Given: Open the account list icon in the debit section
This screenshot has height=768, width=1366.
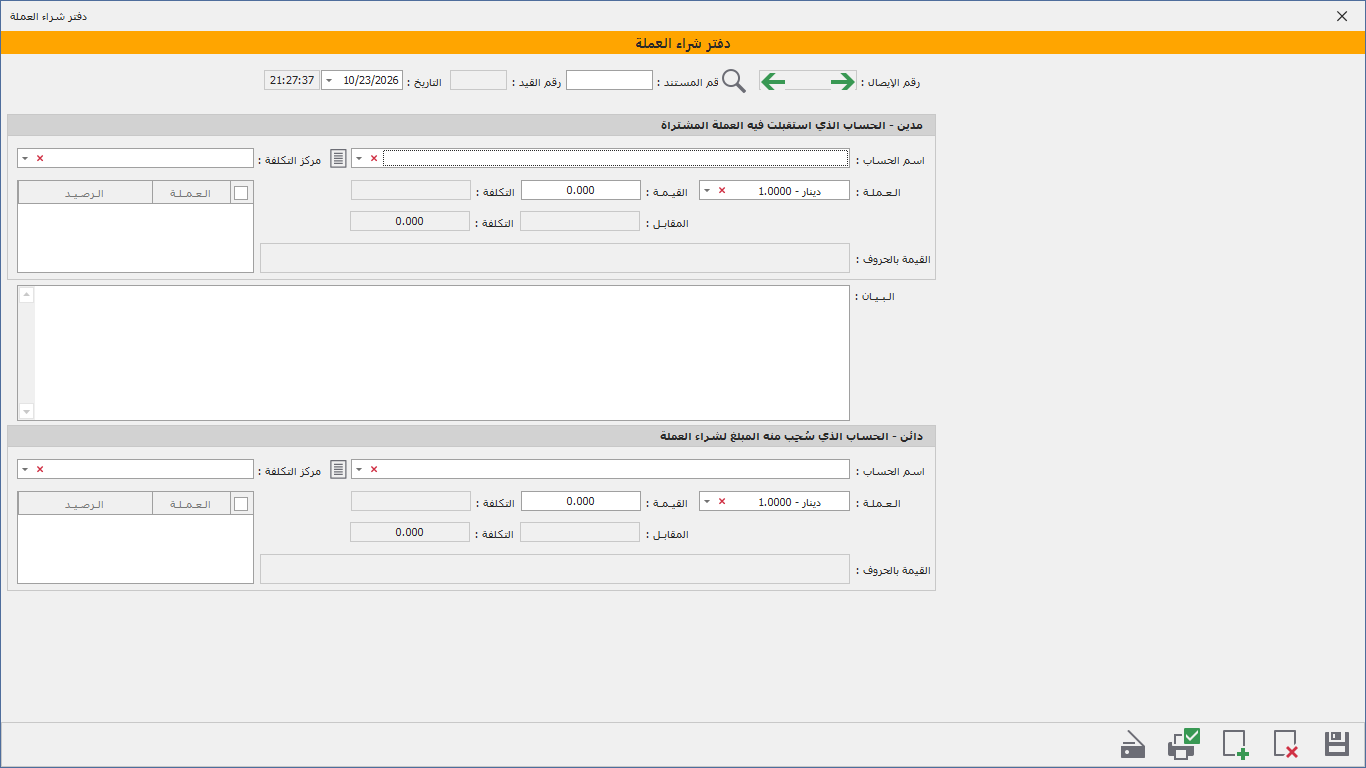Looking at the screenshot, I should click(339, 158).
